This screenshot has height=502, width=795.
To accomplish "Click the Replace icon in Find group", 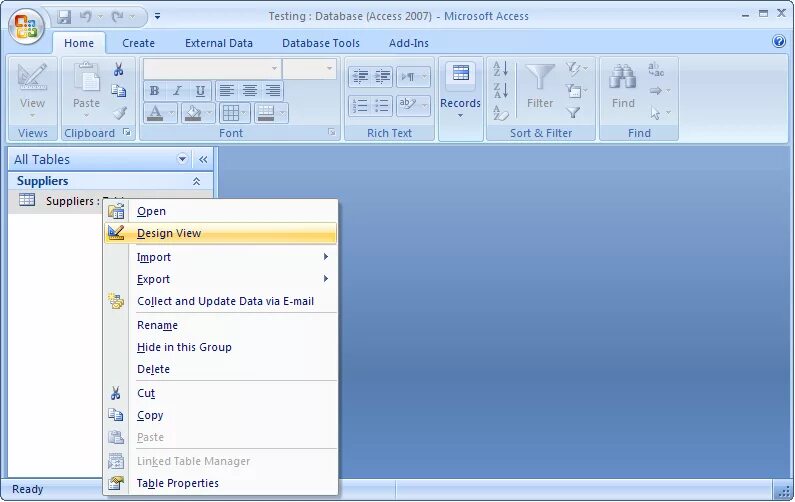I will click(656, 69).
